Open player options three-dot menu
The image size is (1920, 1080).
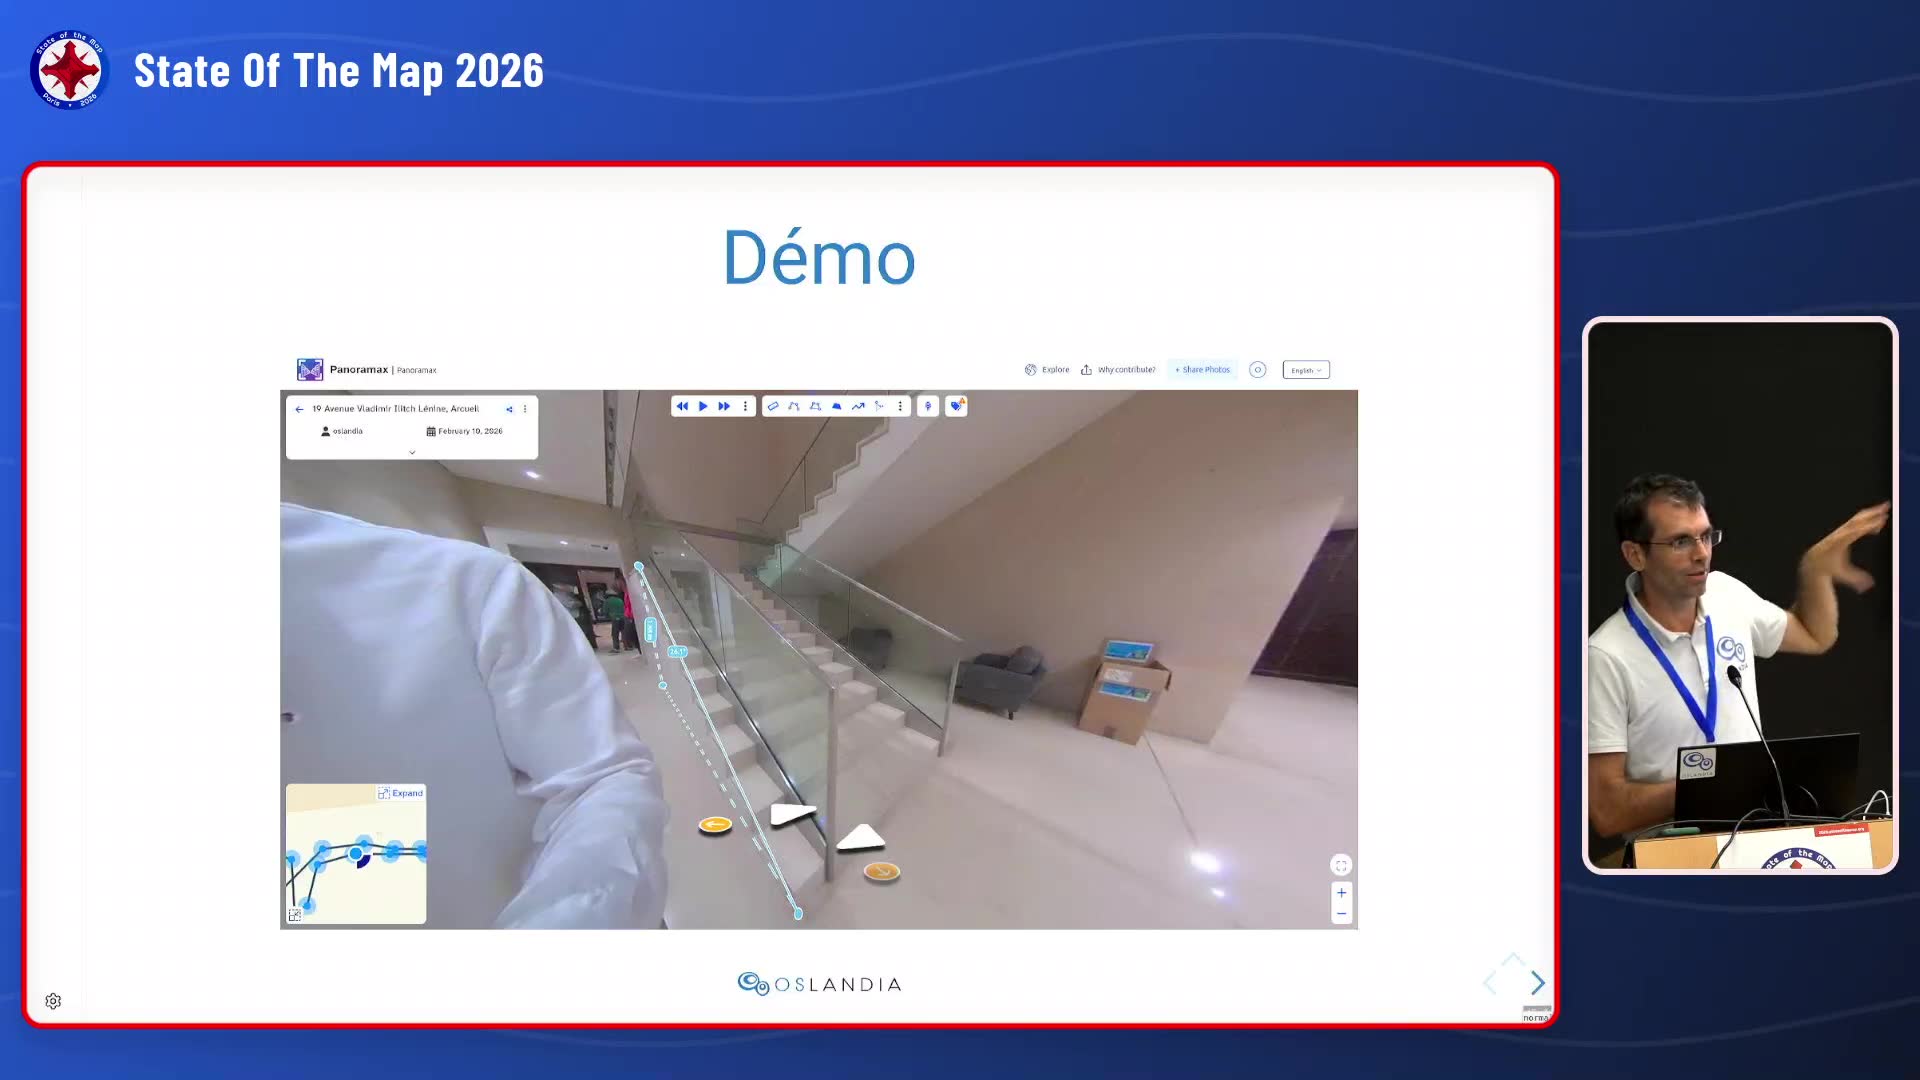745,406
